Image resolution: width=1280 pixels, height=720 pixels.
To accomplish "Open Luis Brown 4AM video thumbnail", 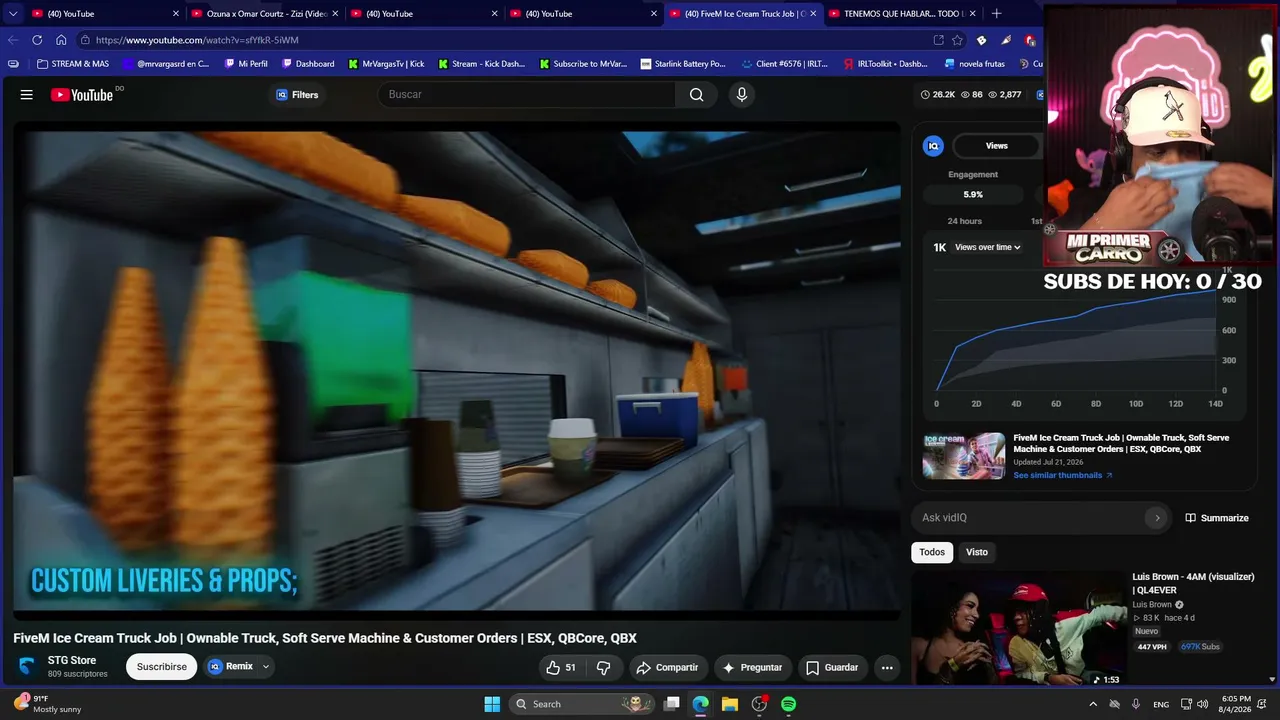I will coord(1018,628).
